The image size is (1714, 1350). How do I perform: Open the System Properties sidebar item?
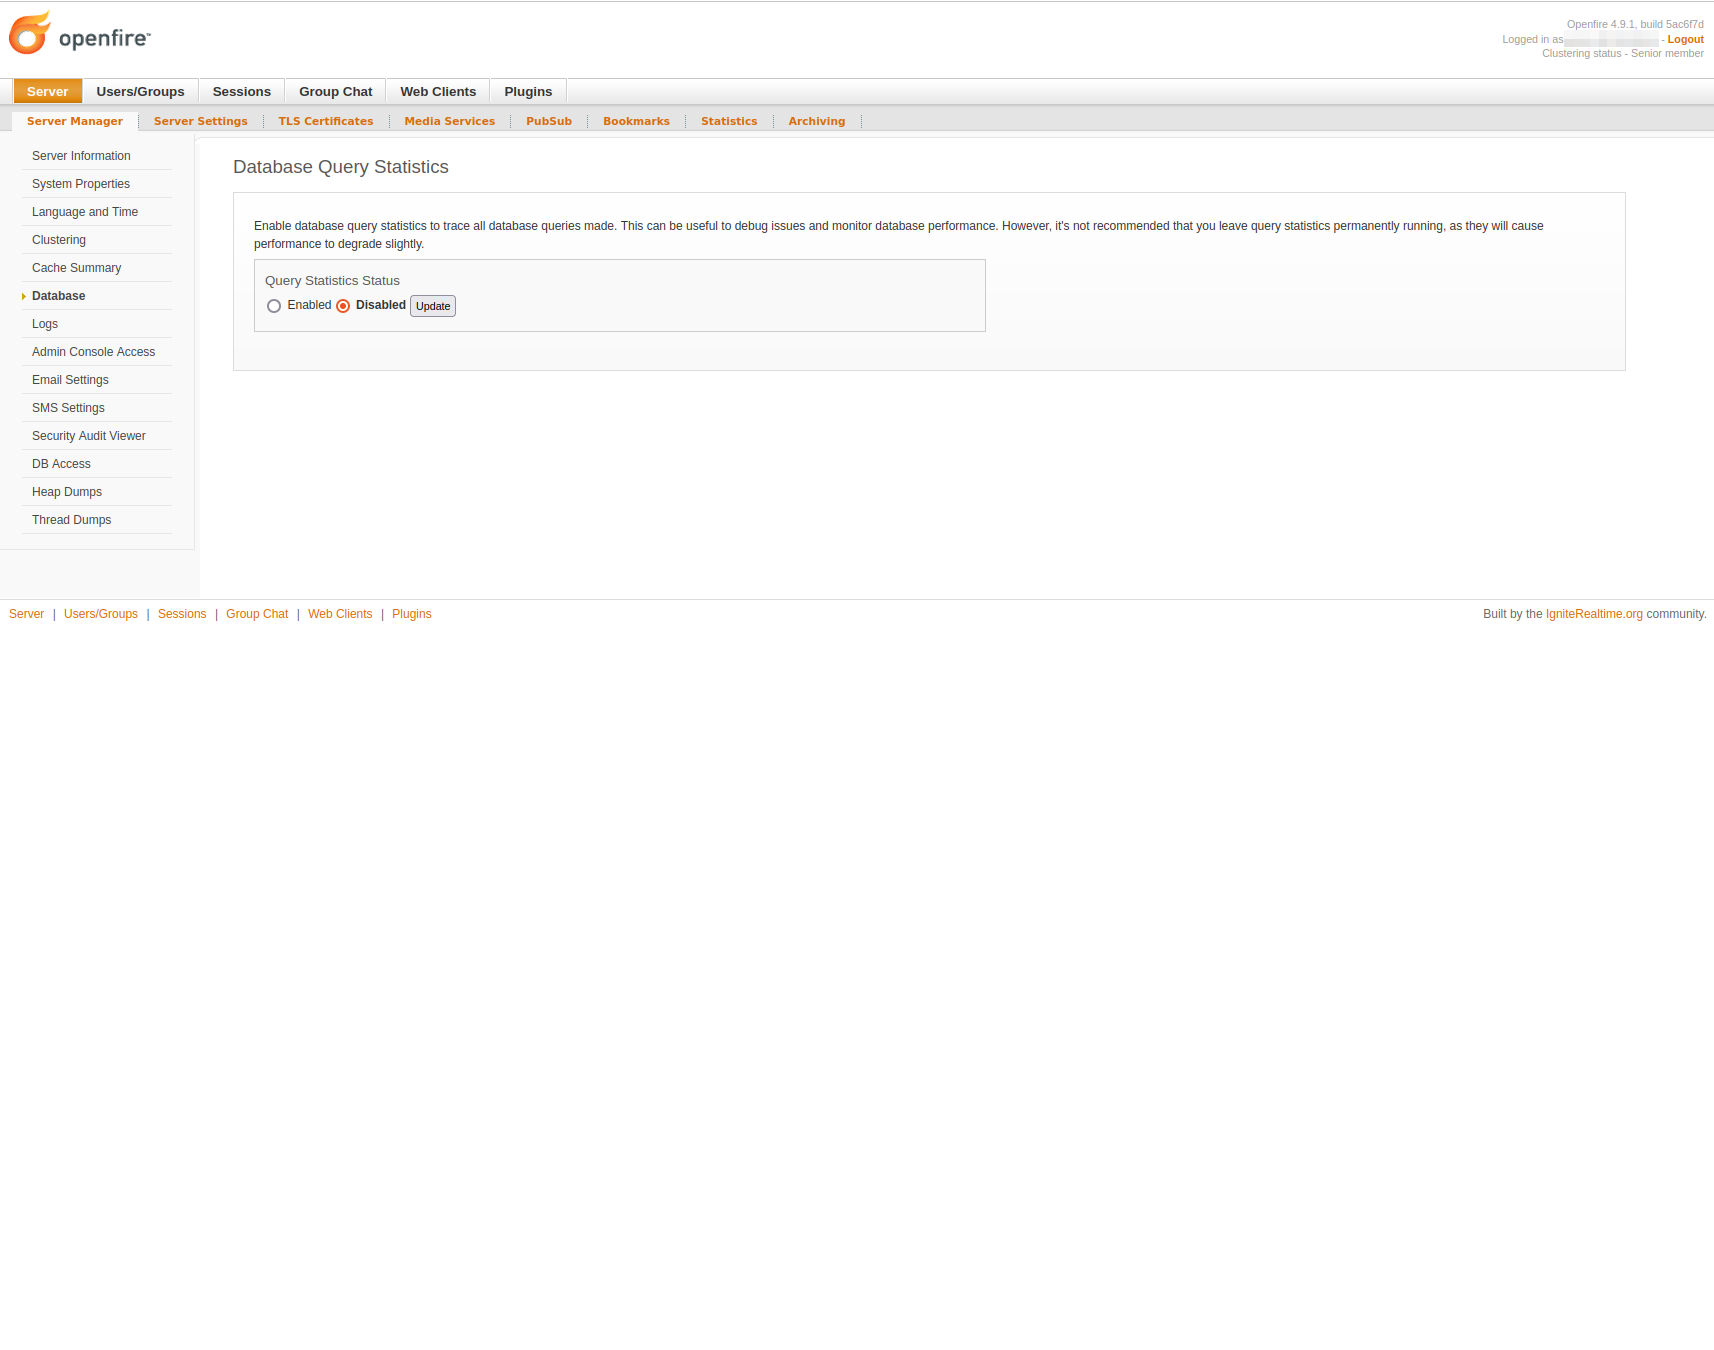click(81, 184)
